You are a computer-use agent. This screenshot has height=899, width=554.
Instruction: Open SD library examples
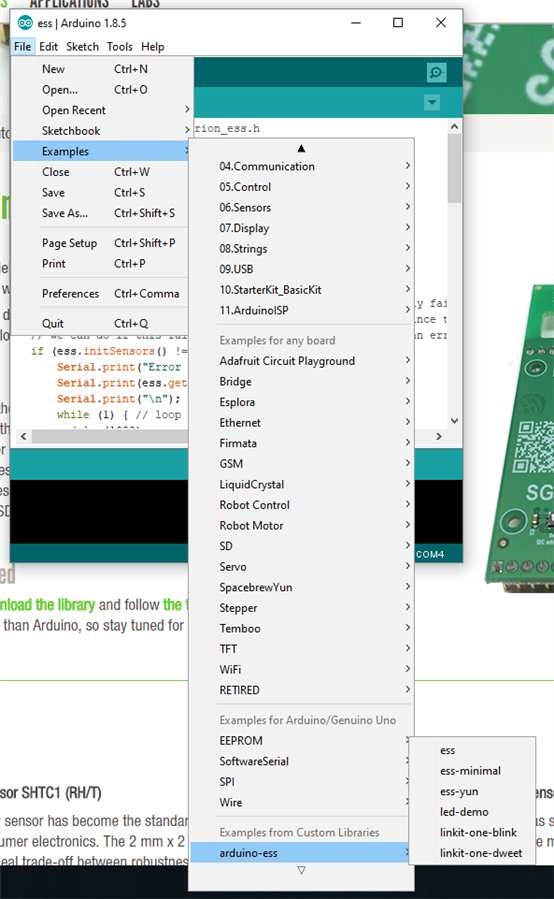[x=301, y=546]
